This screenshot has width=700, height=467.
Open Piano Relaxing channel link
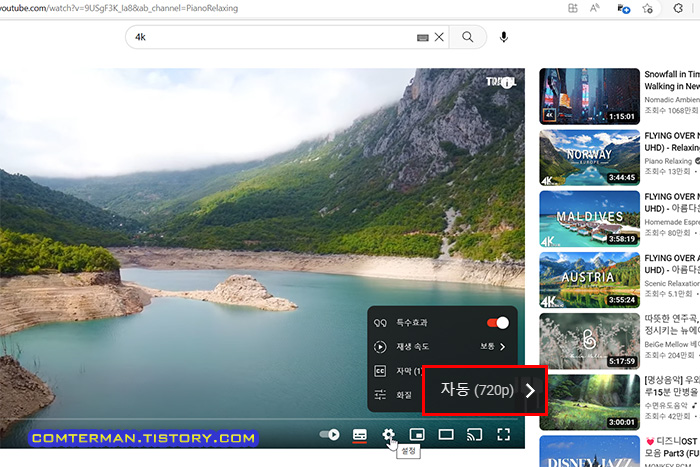(668, 161)
